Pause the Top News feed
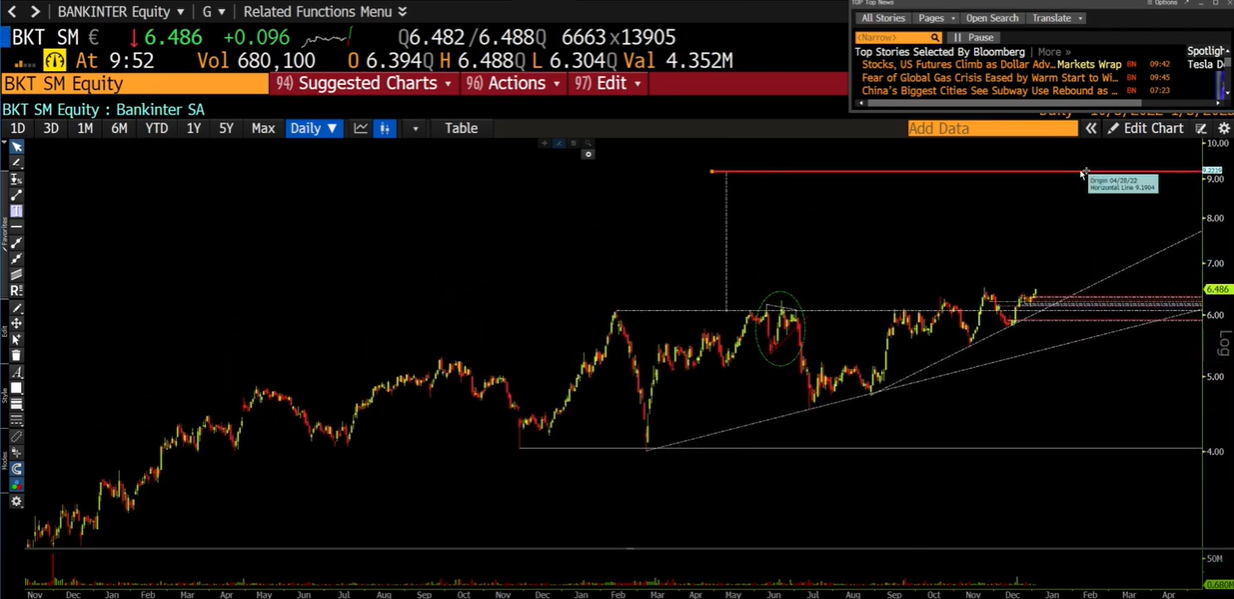 (x=974, y=37)
